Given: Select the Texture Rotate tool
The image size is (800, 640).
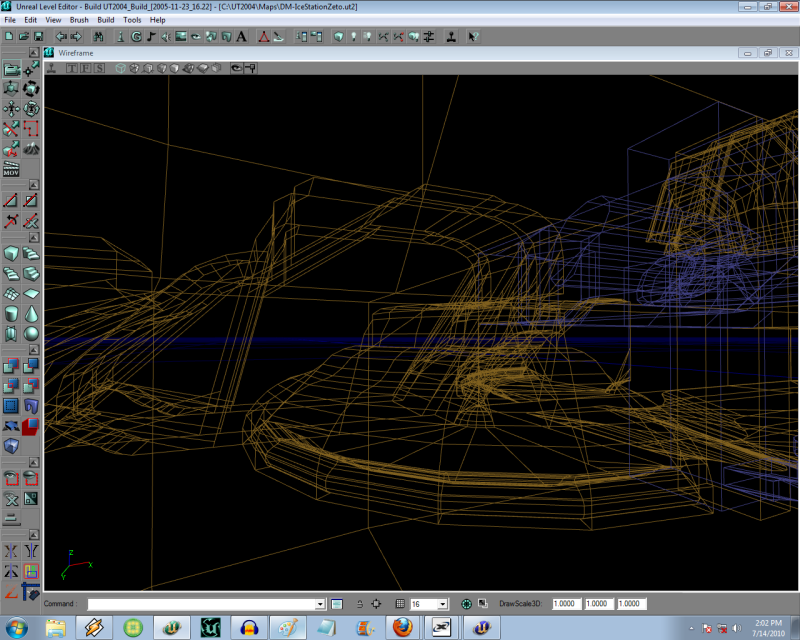Looking at the screenshot, I should [x=31, y=109].
